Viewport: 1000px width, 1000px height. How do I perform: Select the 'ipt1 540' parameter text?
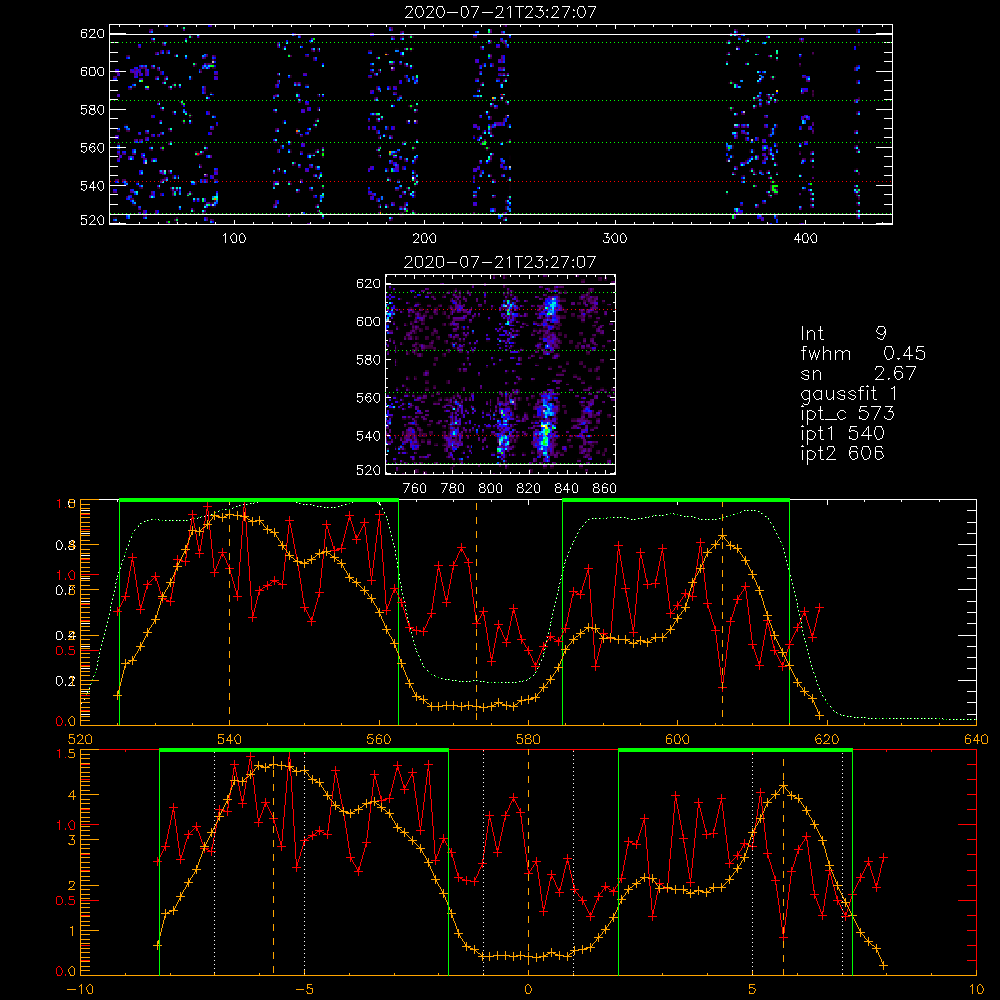(x=842, y=434)
